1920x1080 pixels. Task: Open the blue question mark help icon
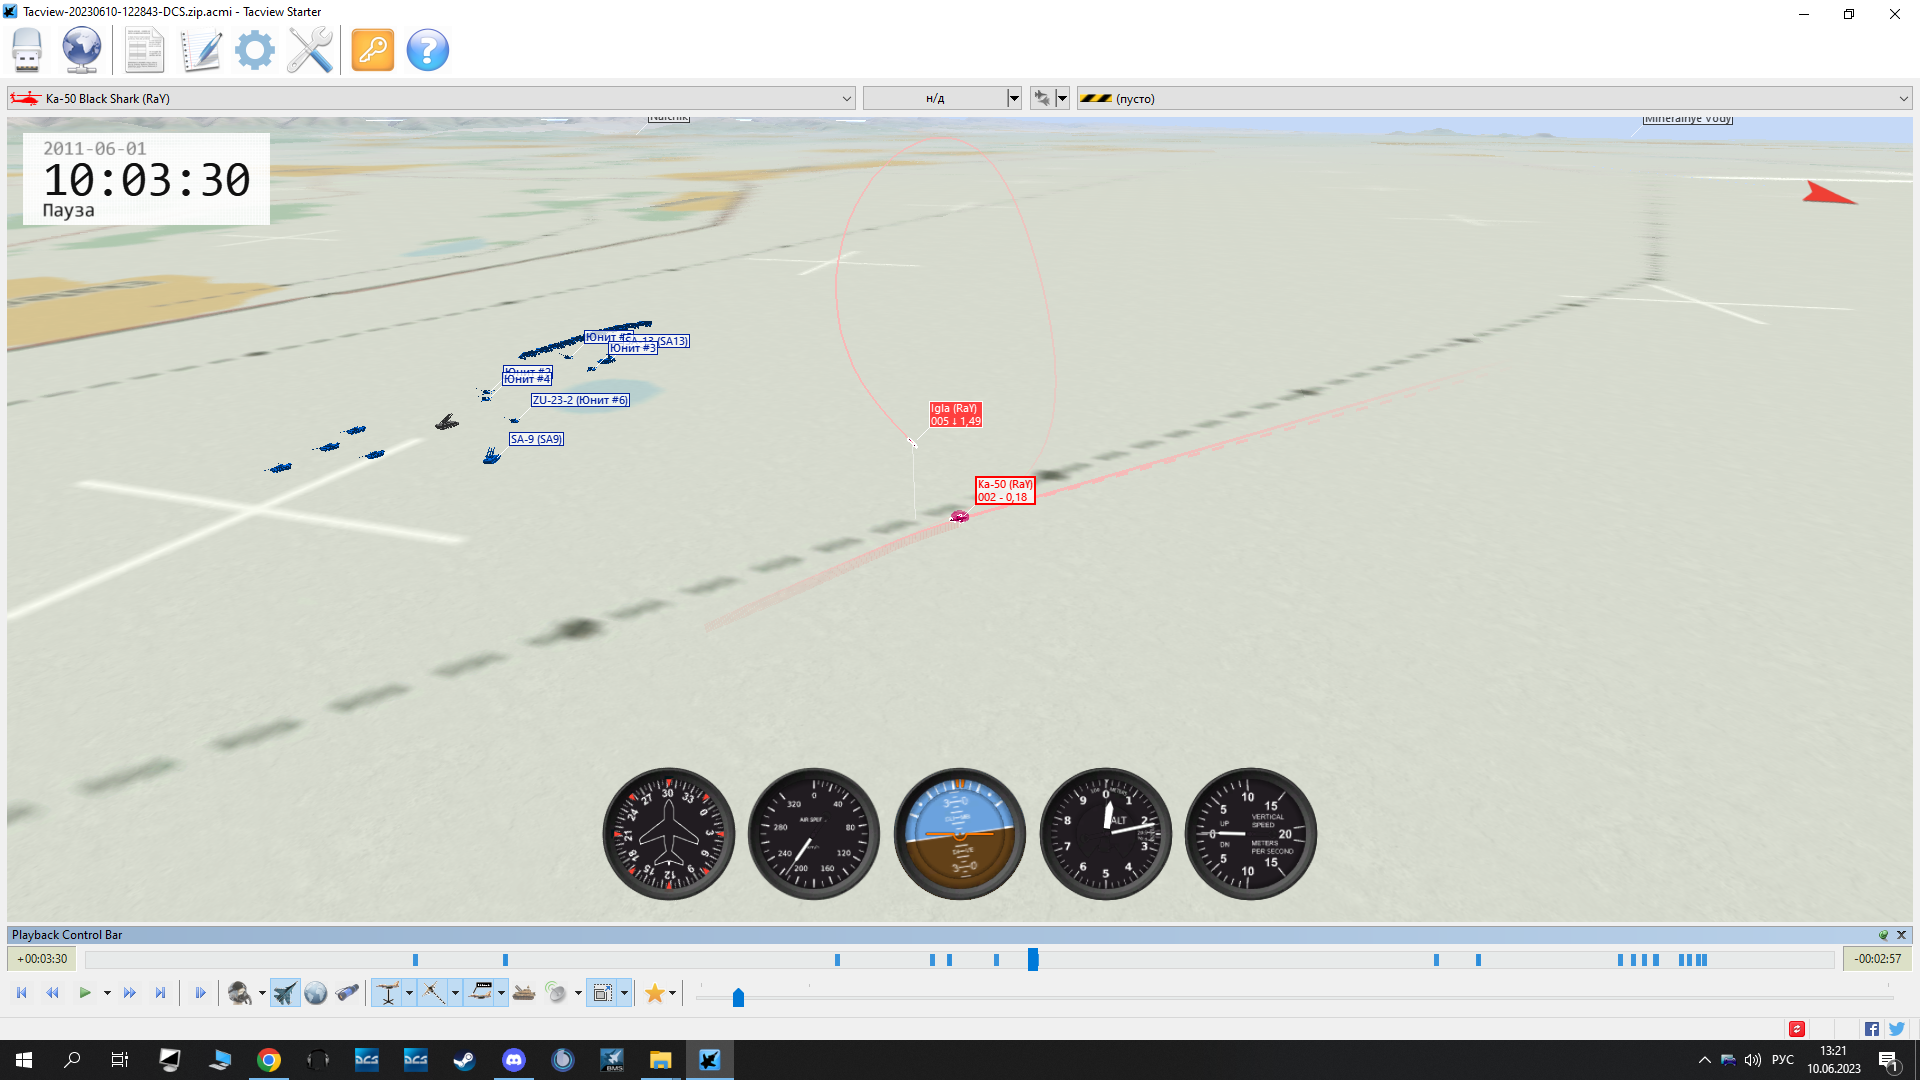[x=428, y=50]
